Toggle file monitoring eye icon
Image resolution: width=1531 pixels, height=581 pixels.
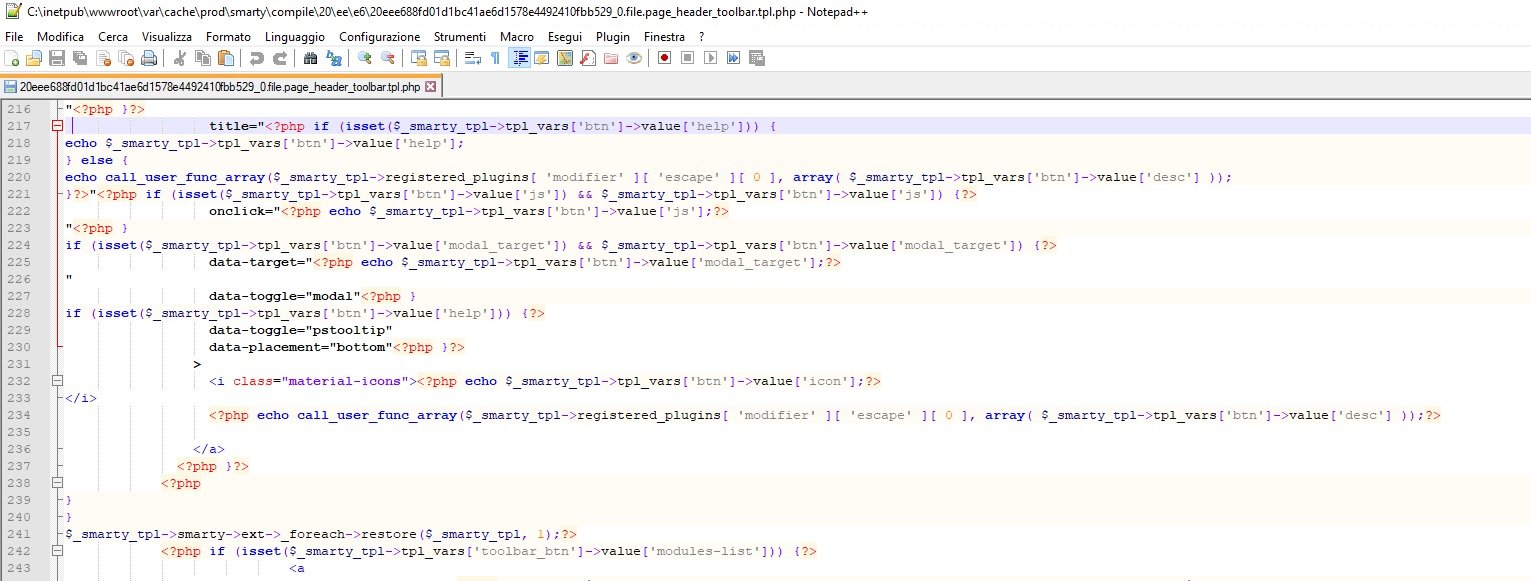point(633,58)
